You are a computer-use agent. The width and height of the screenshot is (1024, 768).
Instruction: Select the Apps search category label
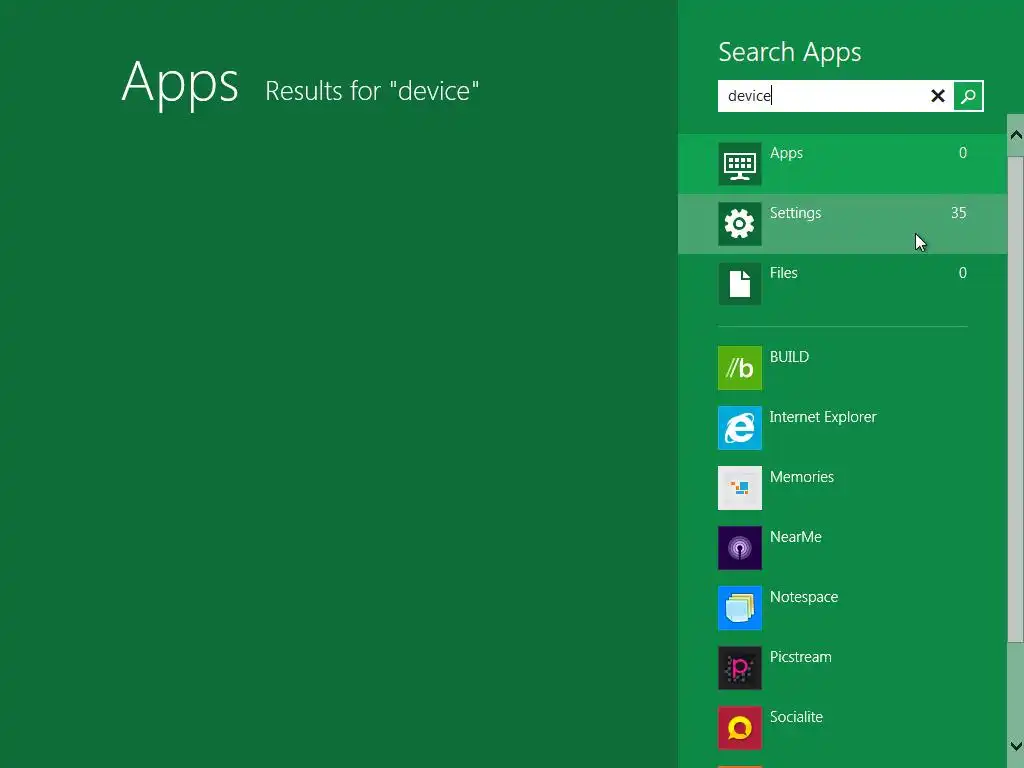pyautogui.click(x=786, y=153)
